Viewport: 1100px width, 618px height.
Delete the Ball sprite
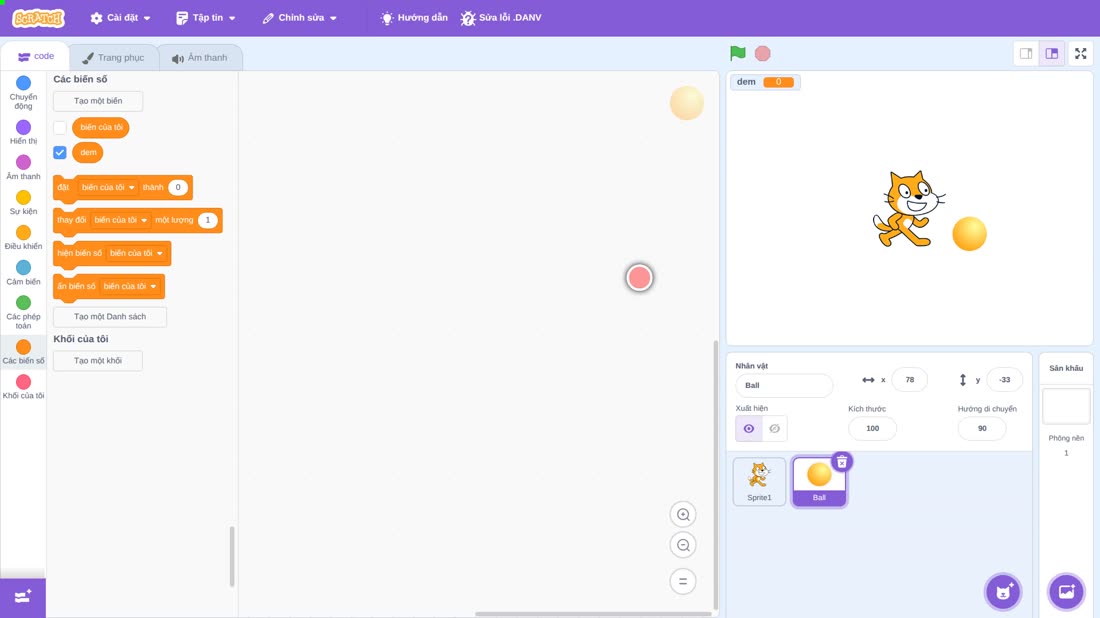842,462
